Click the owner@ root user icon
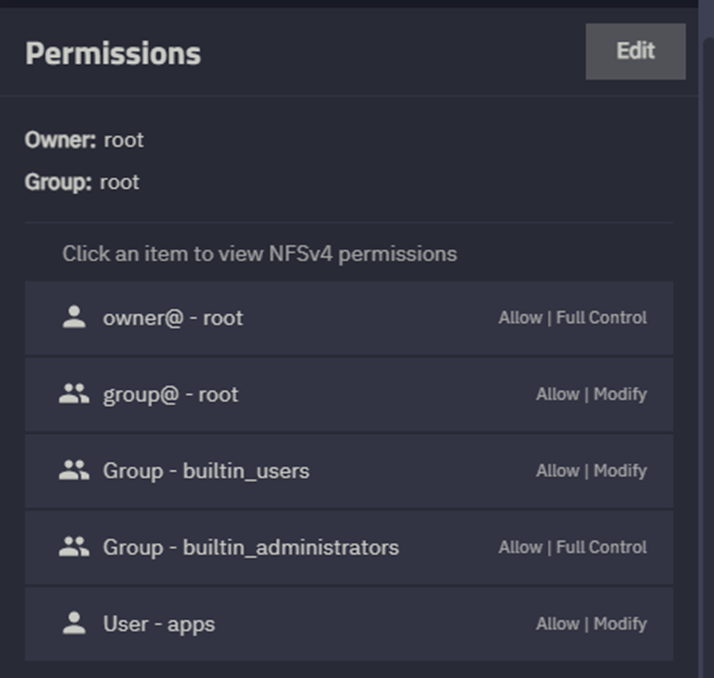This screenshot has height=678, width=714. tap(74, 317)
